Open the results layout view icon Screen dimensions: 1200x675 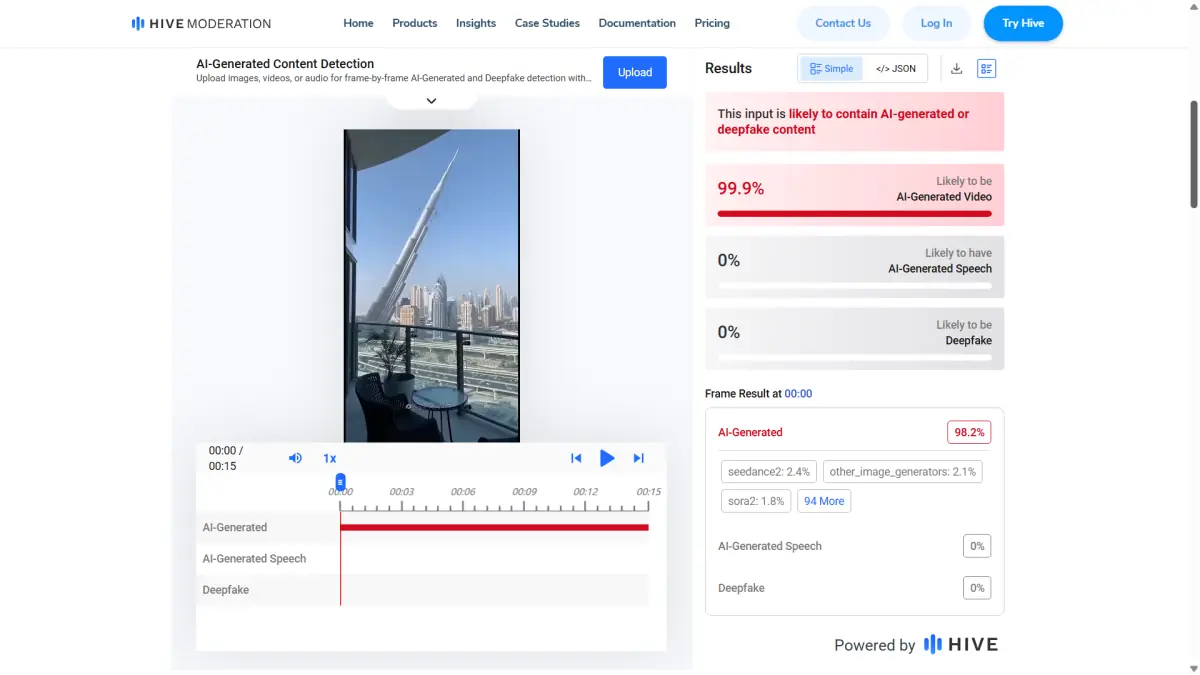click(x=986, y=69)
